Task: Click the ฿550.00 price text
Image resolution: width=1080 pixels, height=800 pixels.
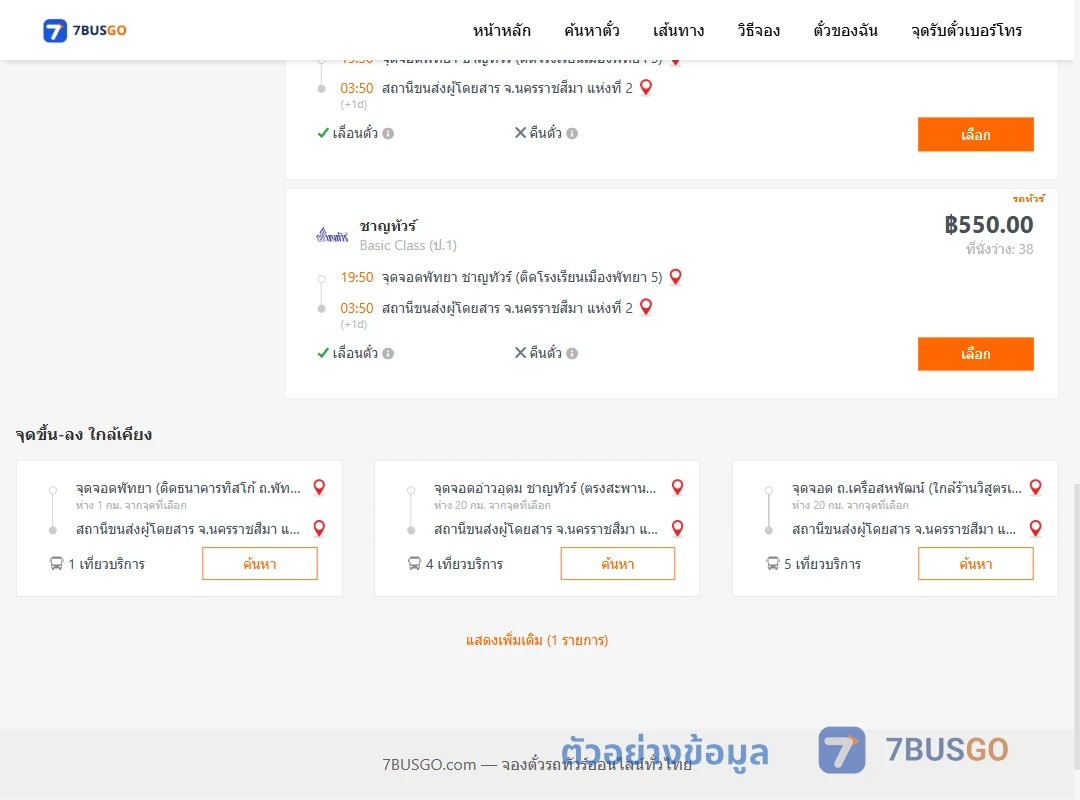Action: (988, 225)
